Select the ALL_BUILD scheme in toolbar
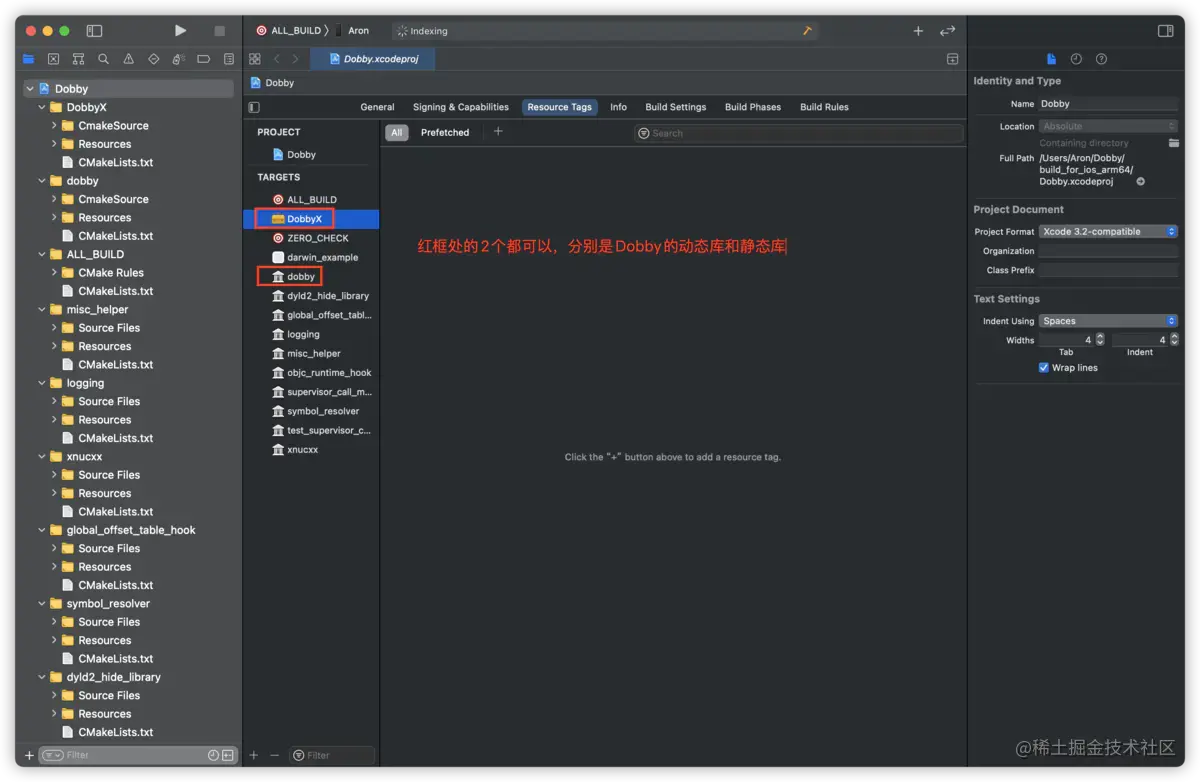Image resolution: width=1200 pixels, height=782 pixels. pyautogui.click(x=288, y=31)
